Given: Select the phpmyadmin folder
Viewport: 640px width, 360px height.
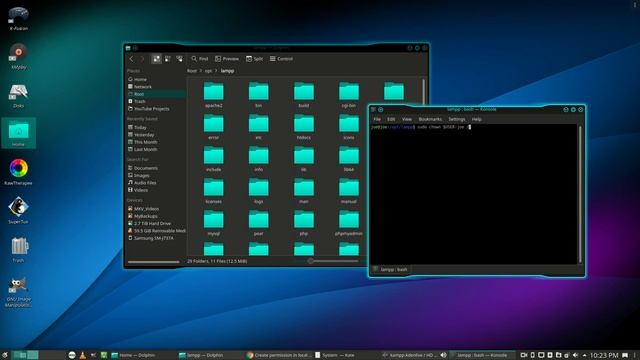Looking at the screenshot, I should pos(349,223).
